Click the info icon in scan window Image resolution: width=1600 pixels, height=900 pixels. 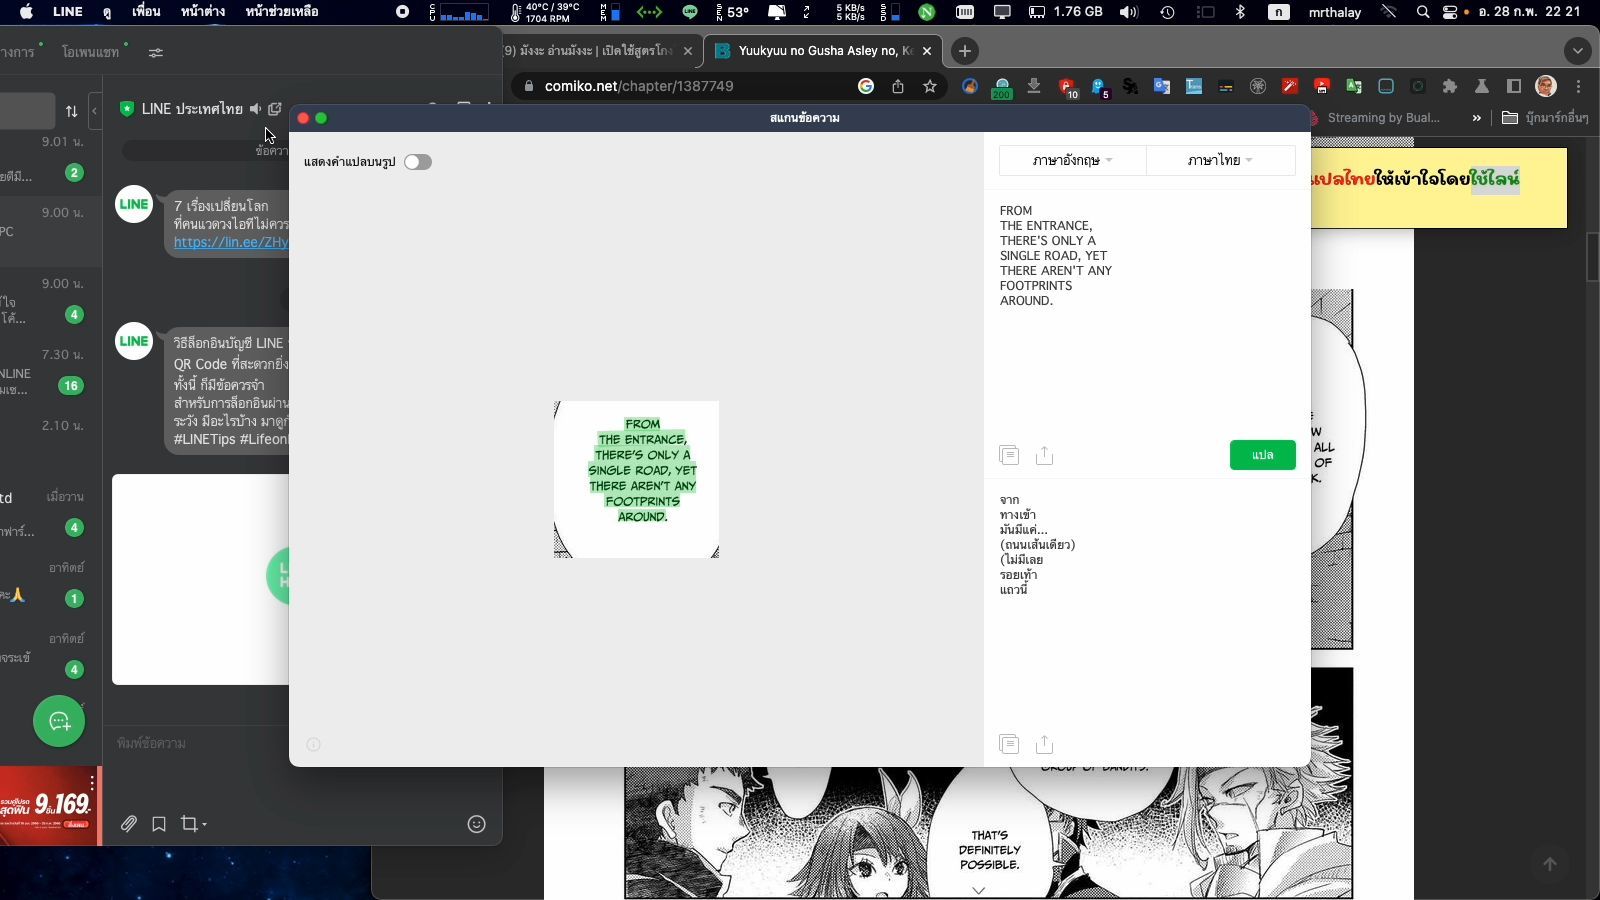313,744
